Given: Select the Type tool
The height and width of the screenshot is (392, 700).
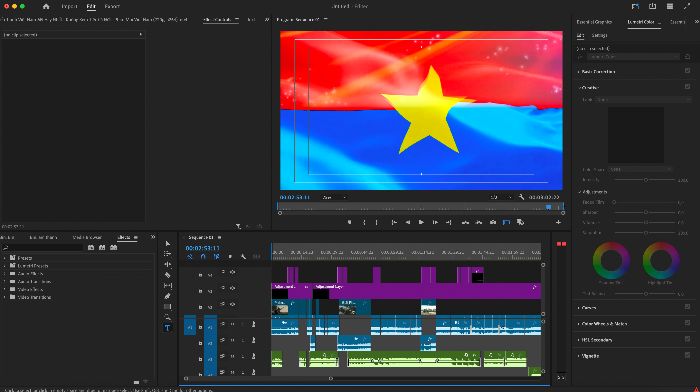Looking at the screenshot, I should tap(167, 328).
